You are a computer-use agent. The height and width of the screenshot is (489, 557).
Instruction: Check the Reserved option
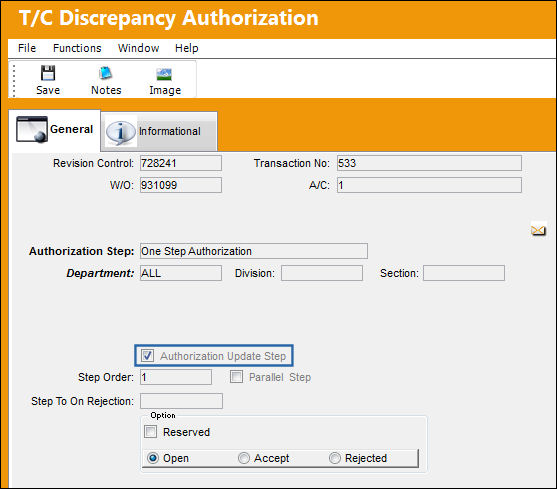150,432
